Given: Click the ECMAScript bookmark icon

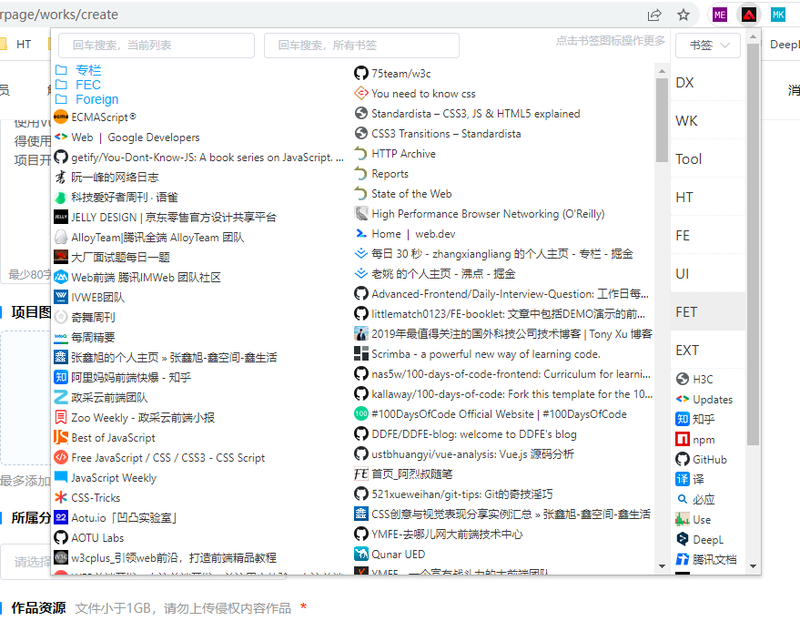Looking at the screenshot, I should tap(61, 117).
